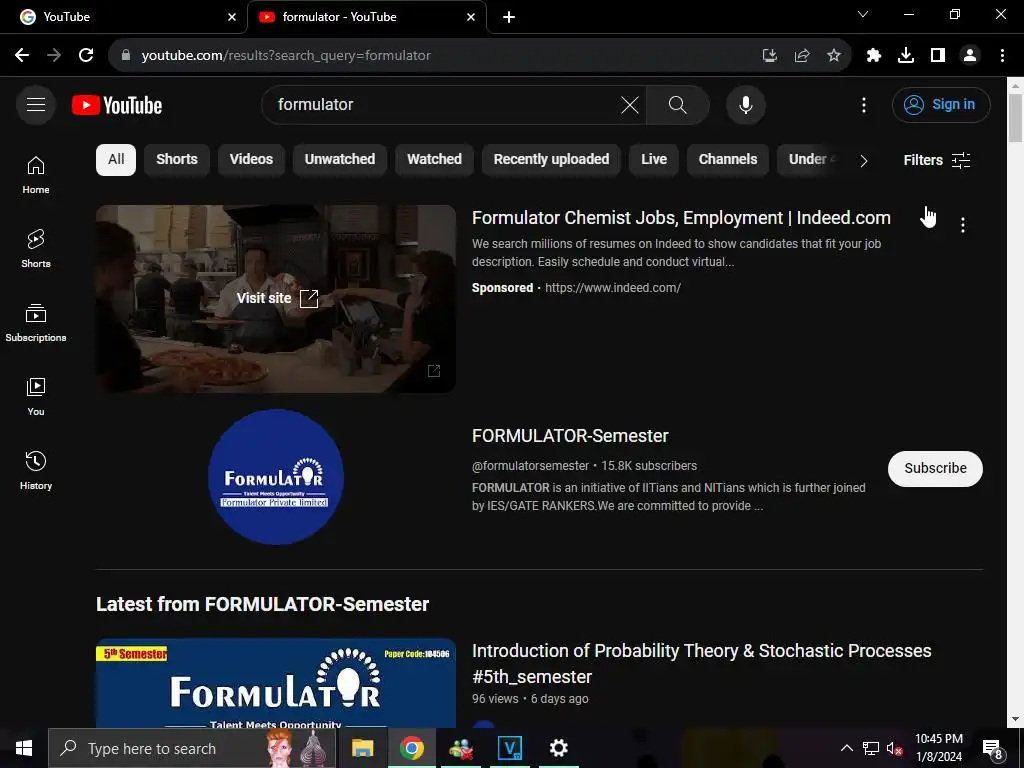
Task: Click the browser back arrow
Action: pos(22,55)
